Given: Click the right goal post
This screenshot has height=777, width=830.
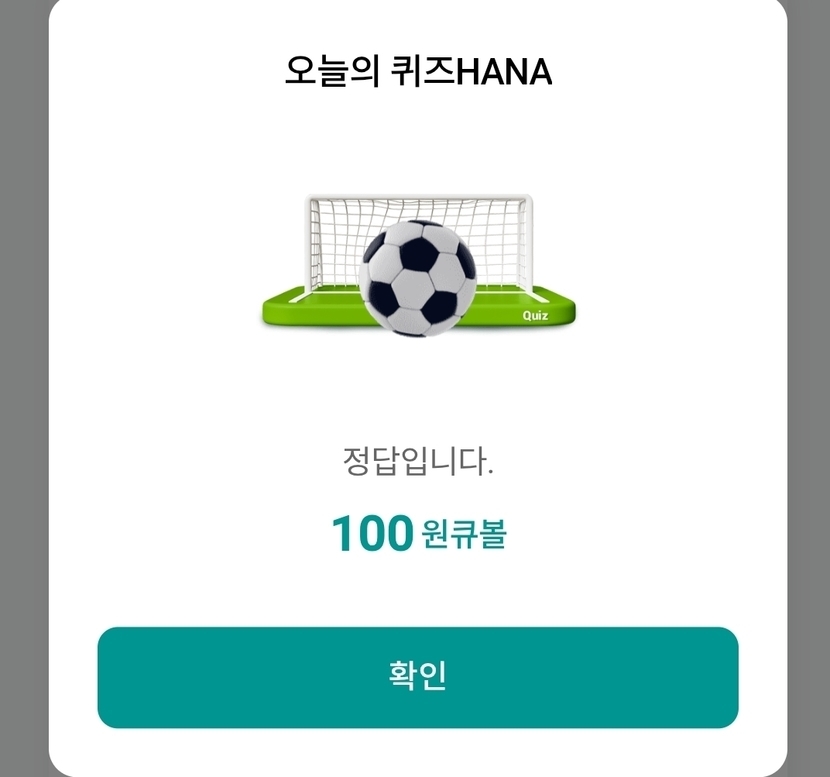Looking at the screenshot, I should pyautogui.click(x=528, y=242).
